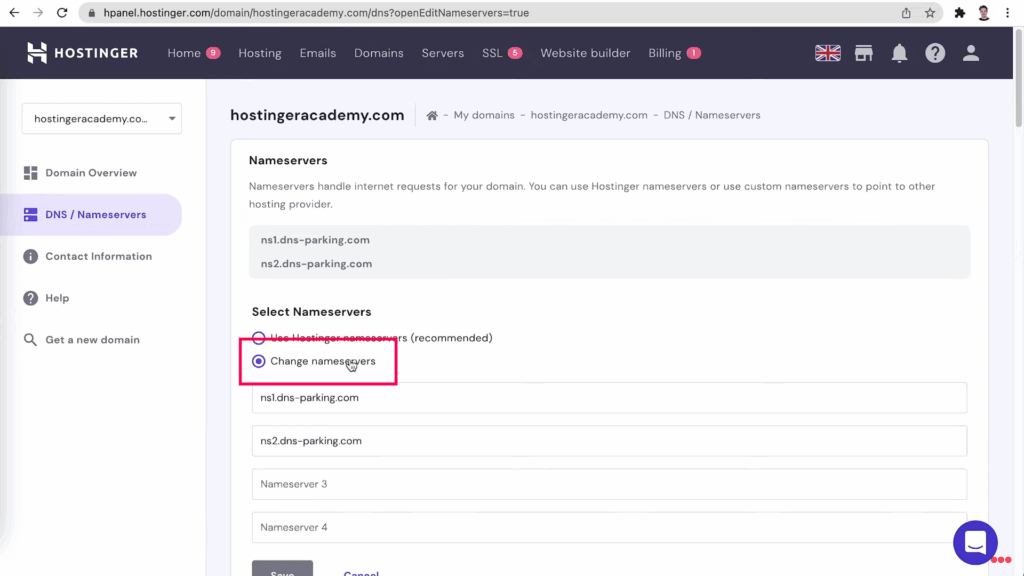1024x576 pixels.
Task: Select Change nameservers radio option
Action: pyautogui.click(x=259, y=361)
